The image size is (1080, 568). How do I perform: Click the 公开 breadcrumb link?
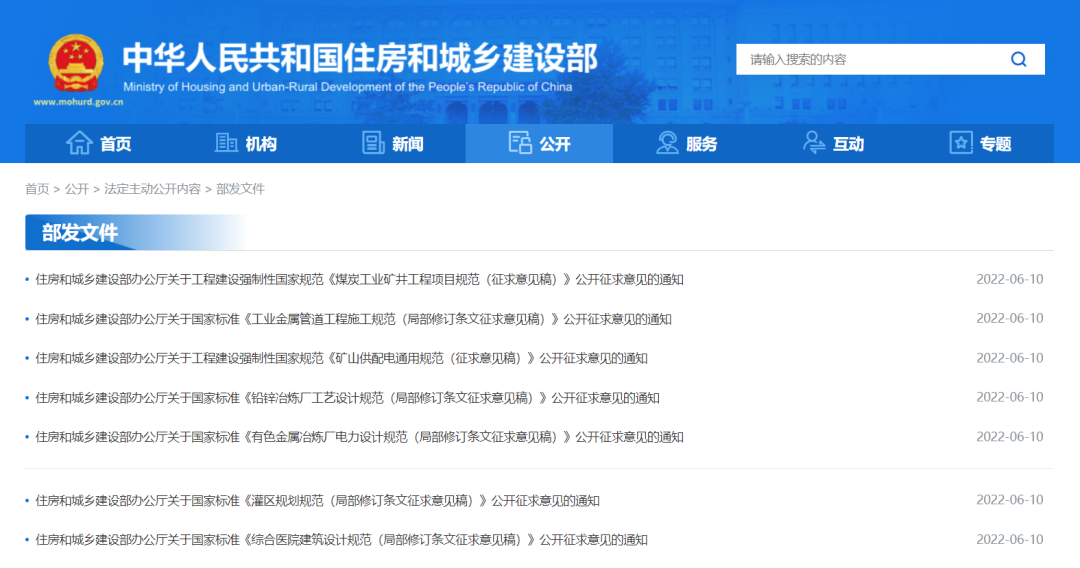[76, 189]
